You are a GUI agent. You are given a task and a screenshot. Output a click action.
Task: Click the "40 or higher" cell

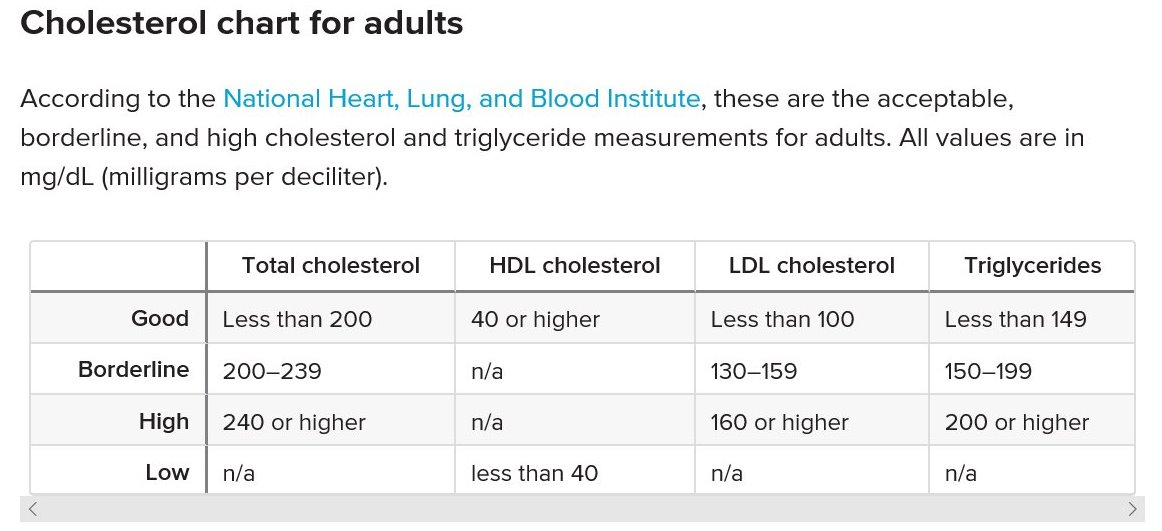click(535, 320)
